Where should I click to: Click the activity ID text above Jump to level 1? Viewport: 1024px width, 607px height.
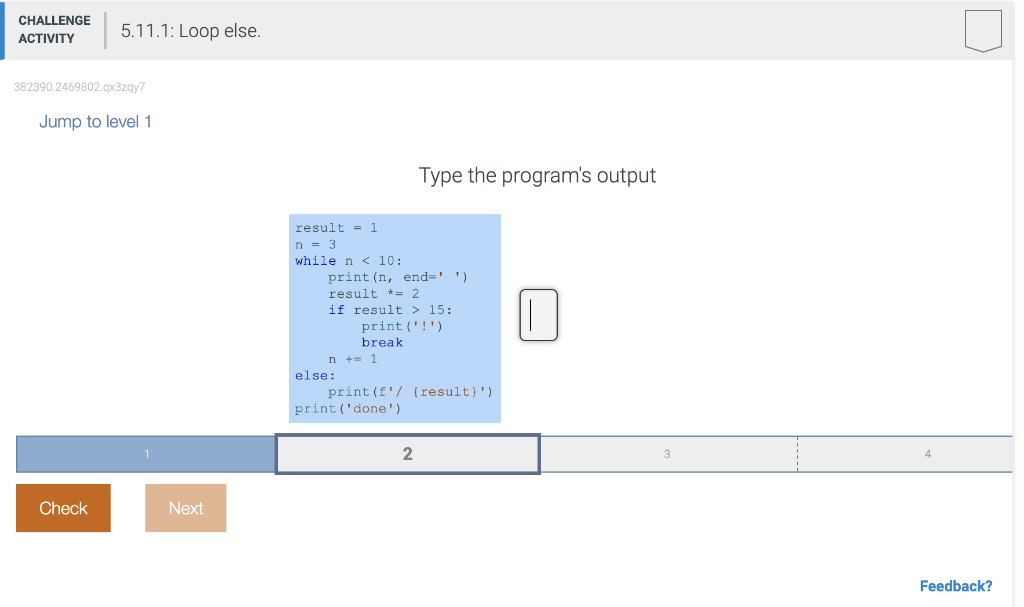coord(79,87)
